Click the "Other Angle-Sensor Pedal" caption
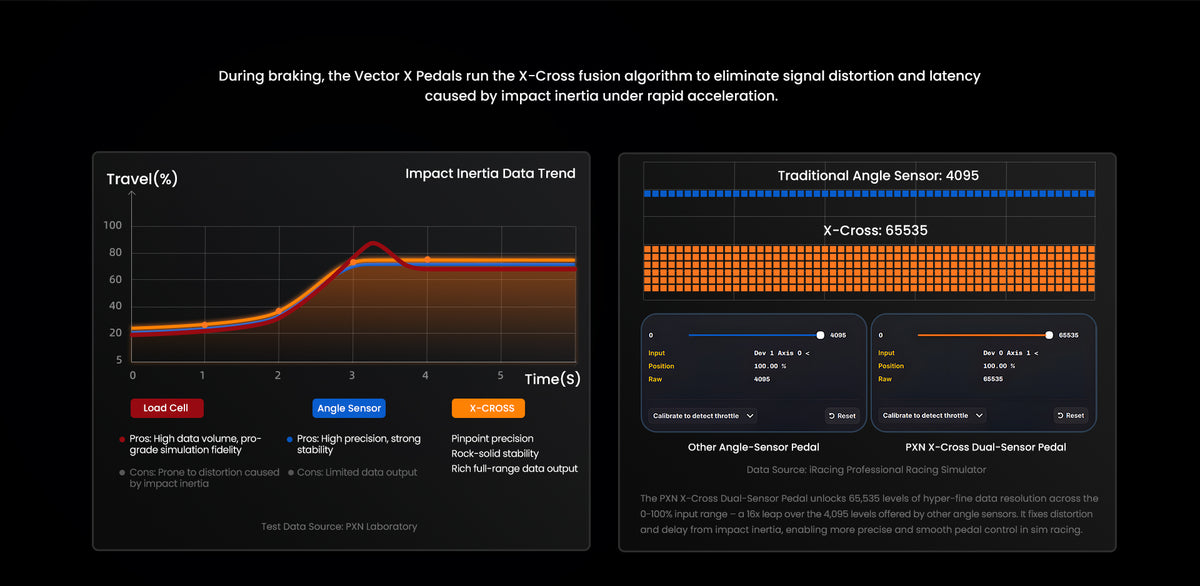The width and height of the screenshot is (1200, 586). tap(752, 447)
